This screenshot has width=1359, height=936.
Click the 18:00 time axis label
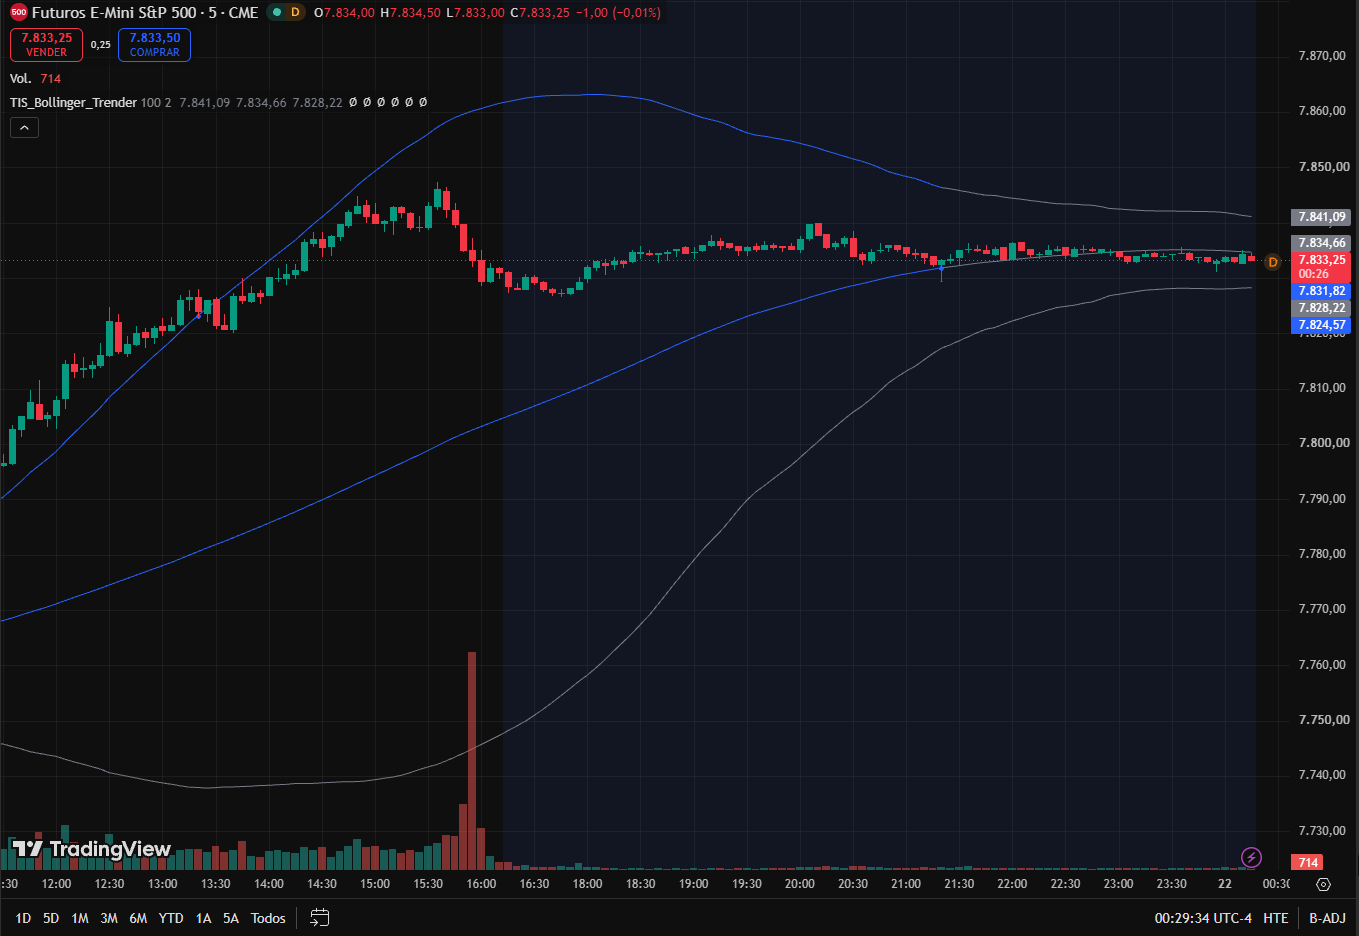(x=587, y=884)
